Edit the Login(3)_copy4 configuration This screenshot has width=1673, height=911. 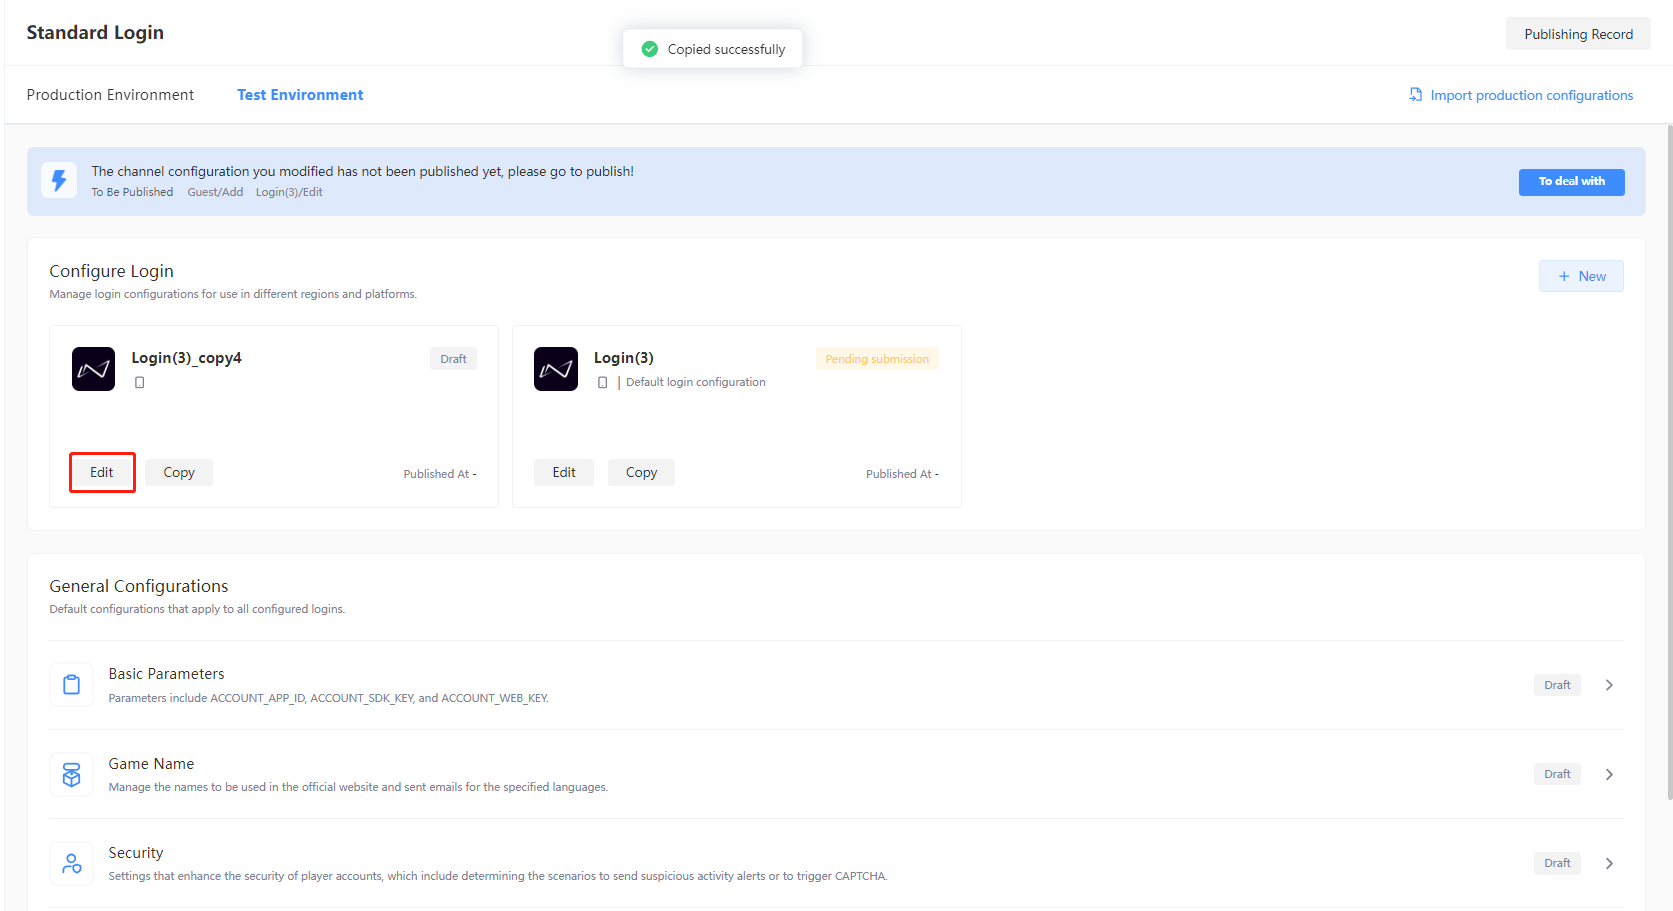pos(102,472)
